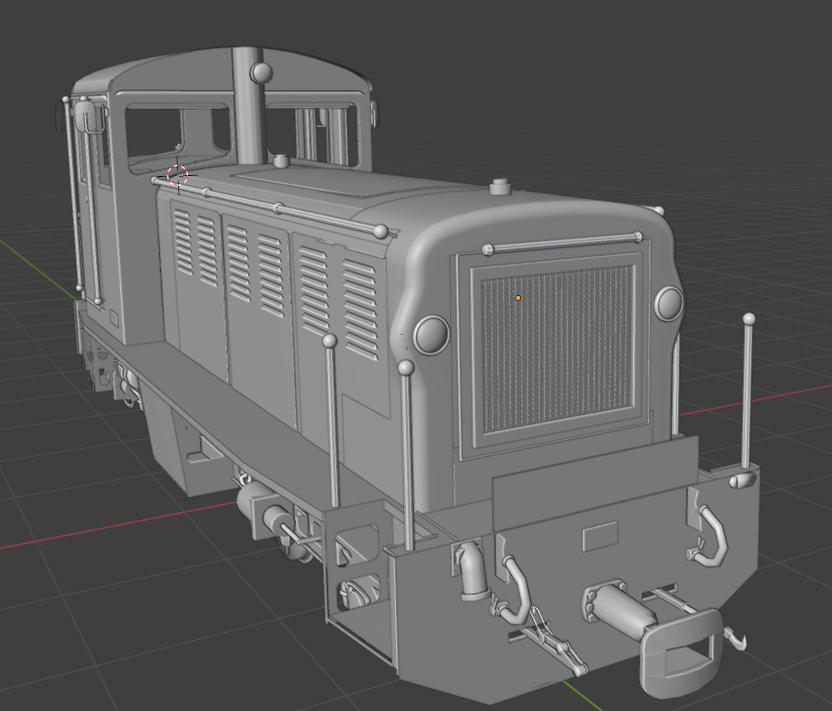832x711 pixels.
Task: Select the locomotive's front radiator grille mesh
Action: coord(557,348)
